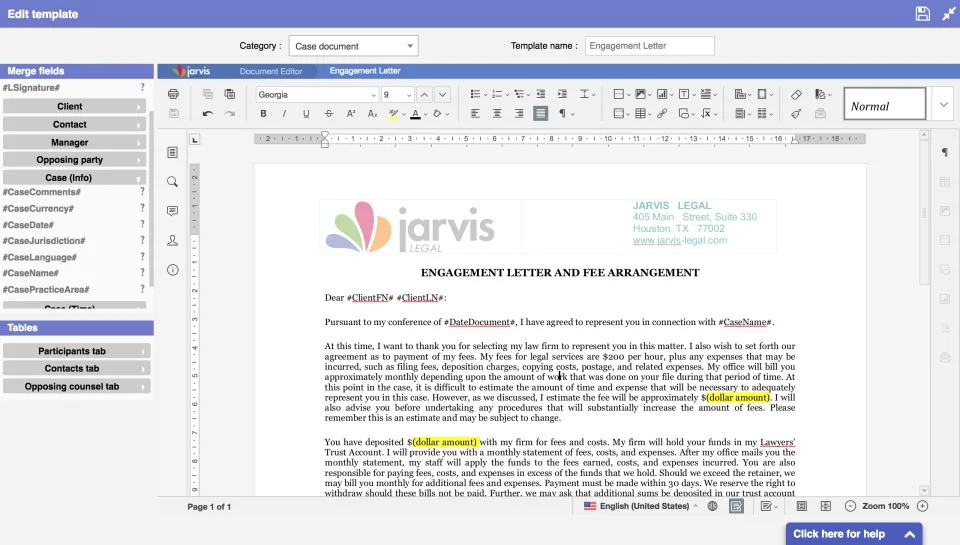Zoom out with the minus button
Viewport: 960px width, 545px height.
tap(850, 506)
